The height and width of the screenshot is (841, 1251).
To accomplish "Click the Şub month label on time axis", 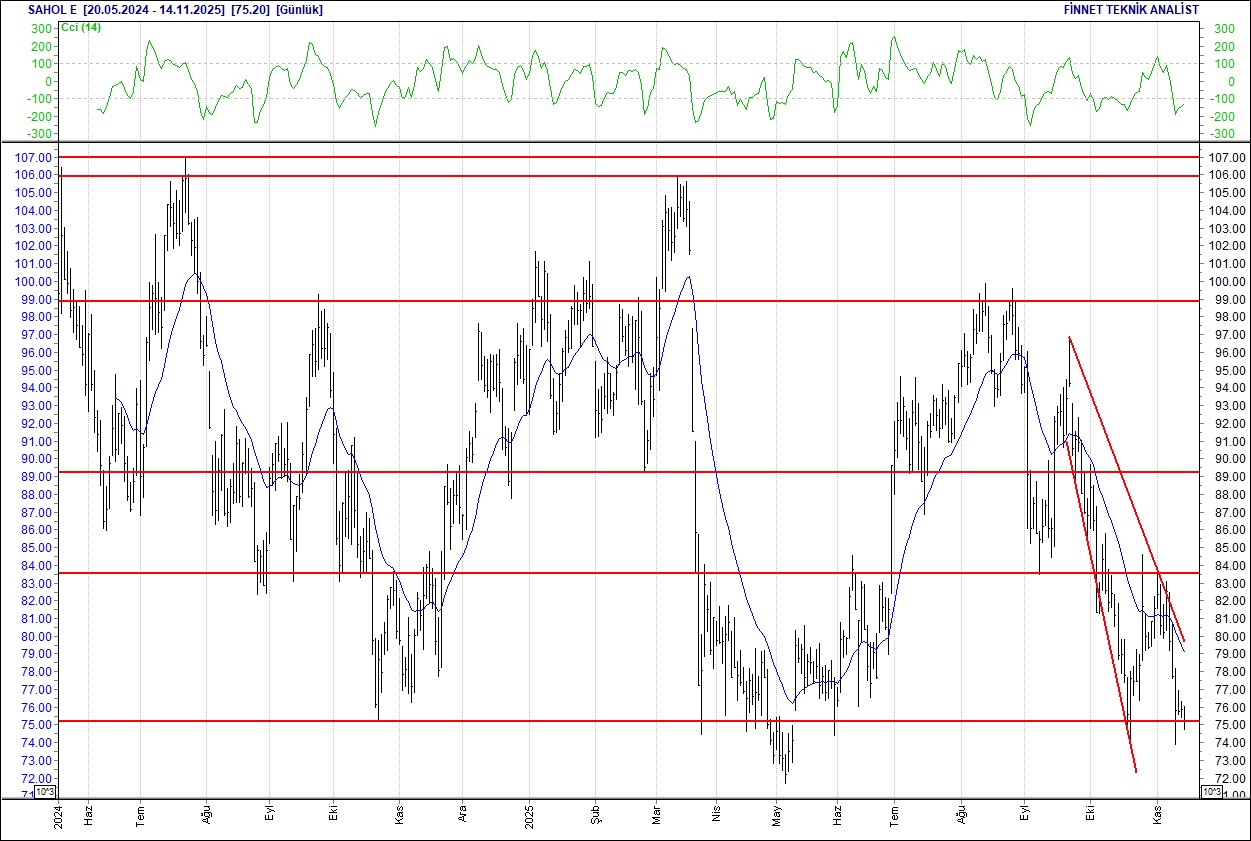I will [594, 815].
